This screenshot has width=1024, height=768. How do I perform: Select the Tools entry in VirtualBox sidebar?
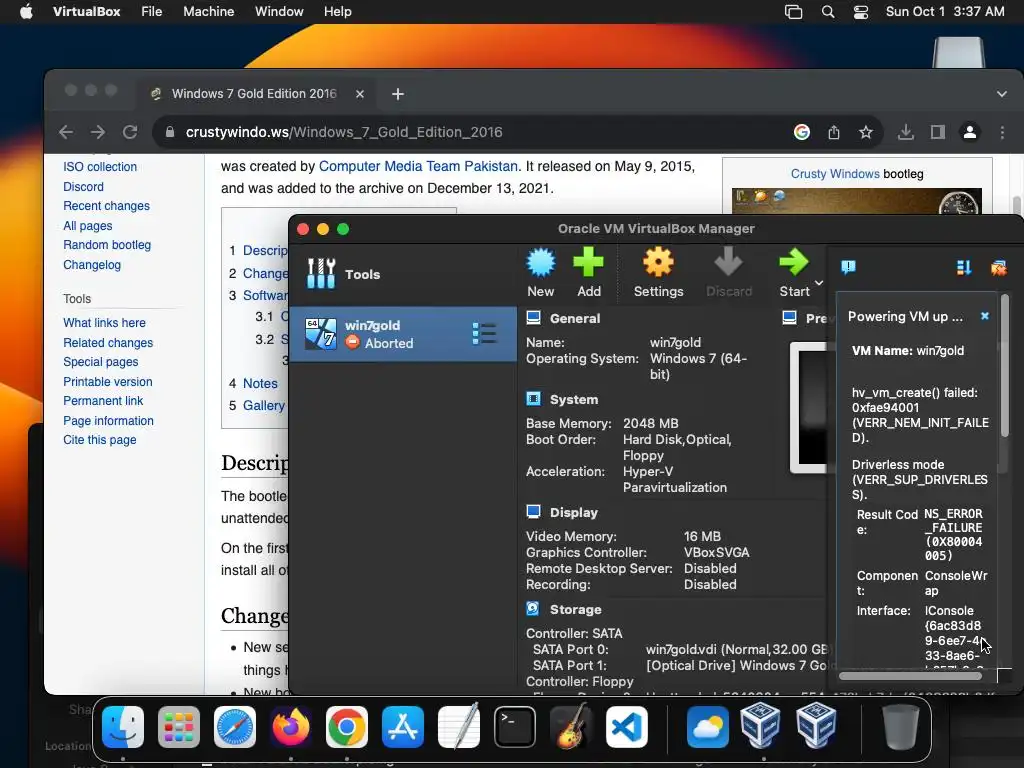[402, 274]
